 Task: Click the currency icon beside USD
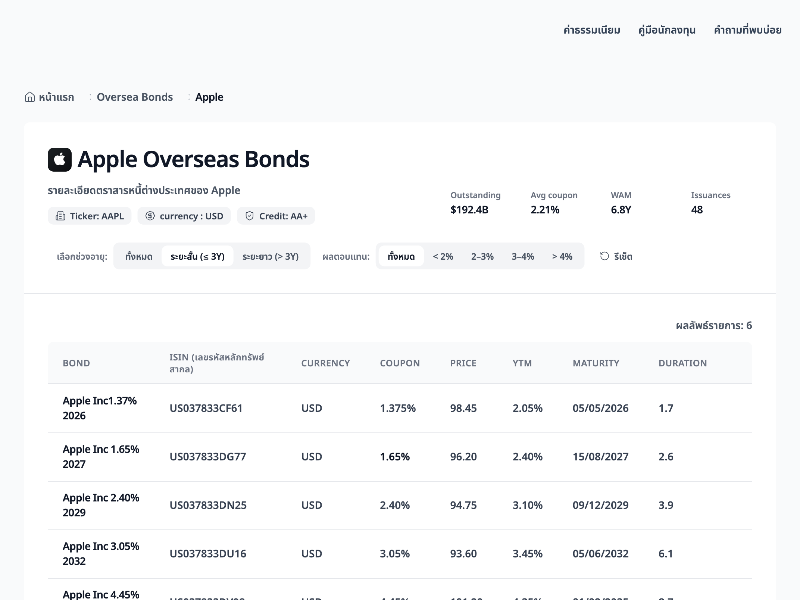[x=150, y=216]
